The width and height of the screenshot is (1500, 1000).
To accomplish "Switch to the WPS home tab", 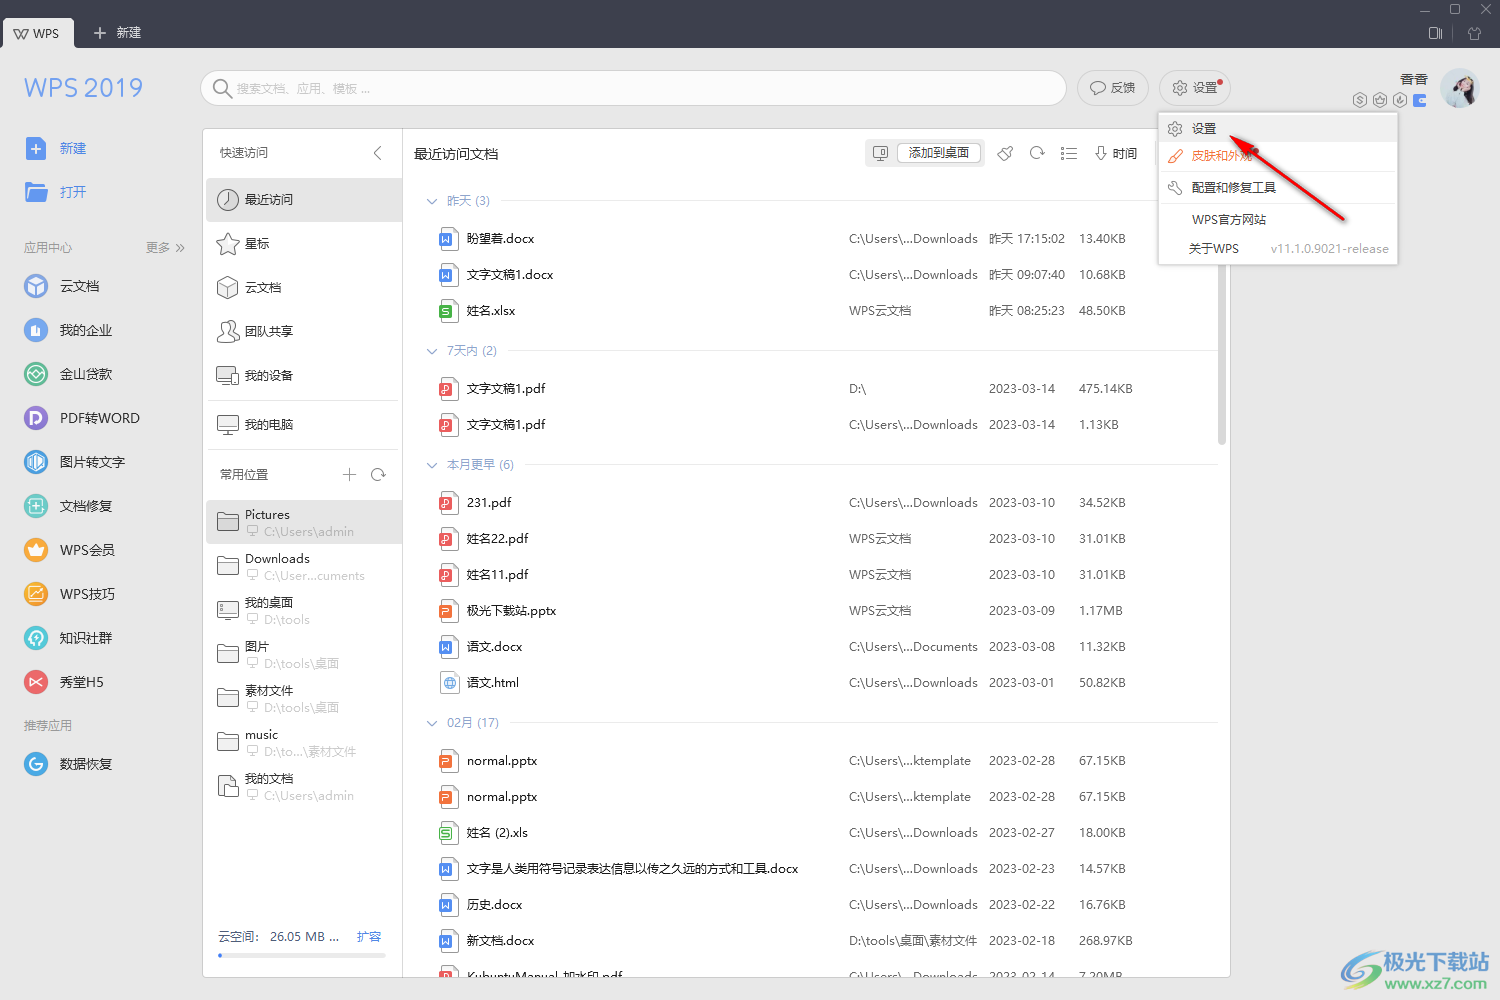I will 38,33.
